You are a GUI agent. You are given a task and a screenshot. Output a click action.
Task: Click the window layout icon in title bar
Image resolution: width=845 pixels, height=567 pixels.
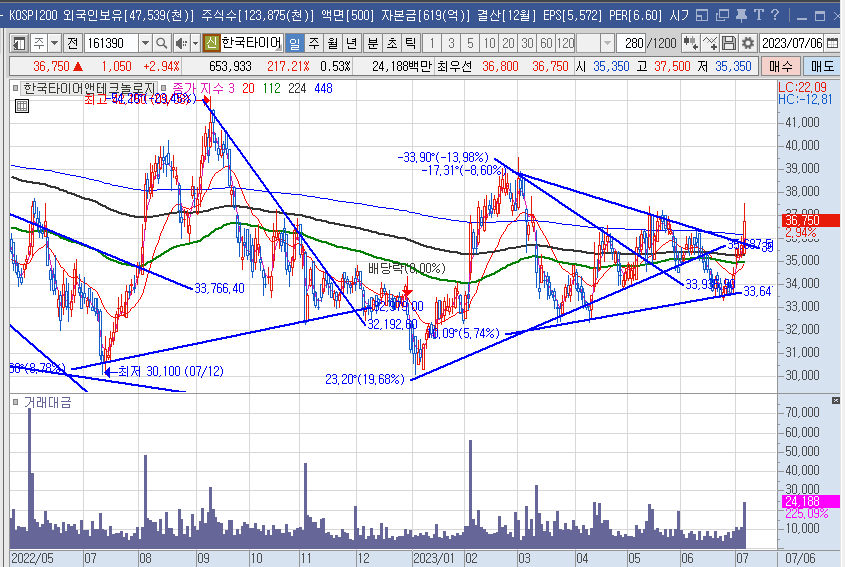pyautogui.click(x=702, y=15)
